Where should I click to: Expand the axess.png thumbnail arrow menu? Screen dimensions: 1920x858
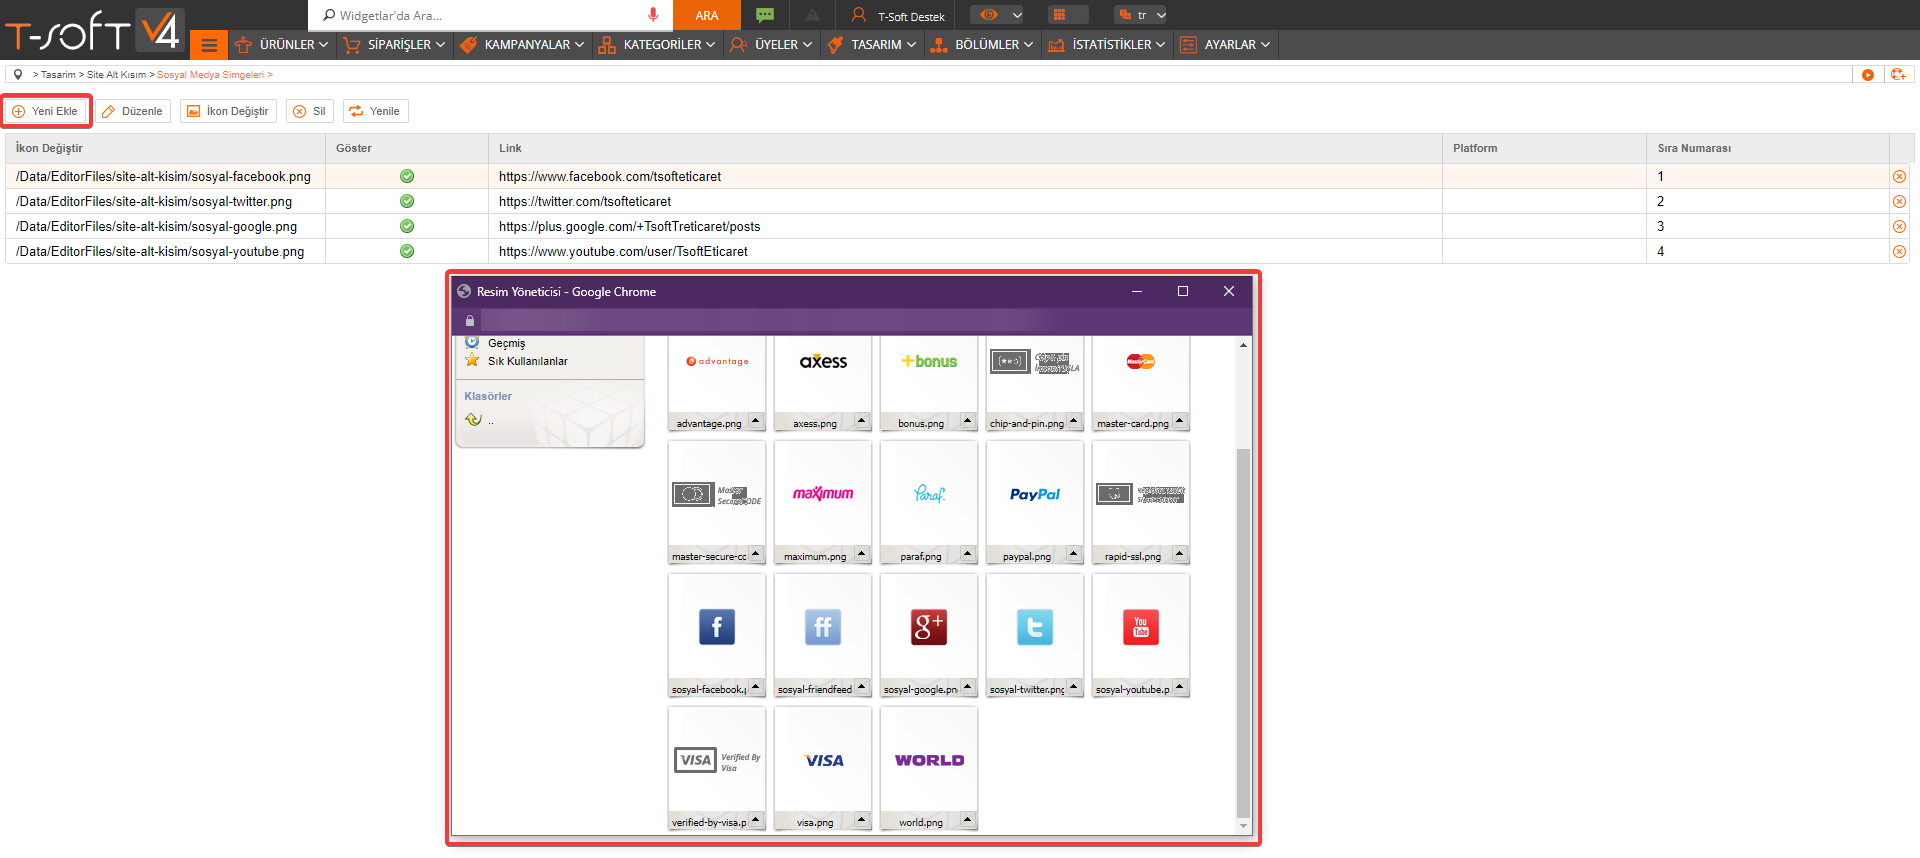pyautogui.click(x=862, y=421)
